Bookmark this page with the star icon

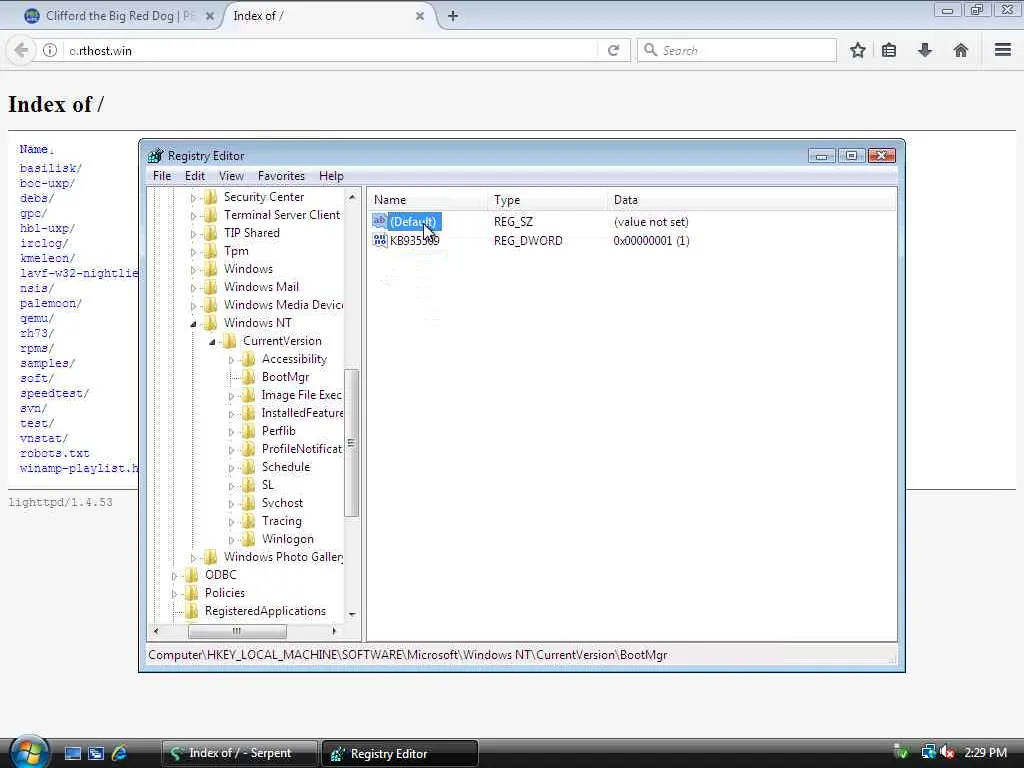point(857,50)
